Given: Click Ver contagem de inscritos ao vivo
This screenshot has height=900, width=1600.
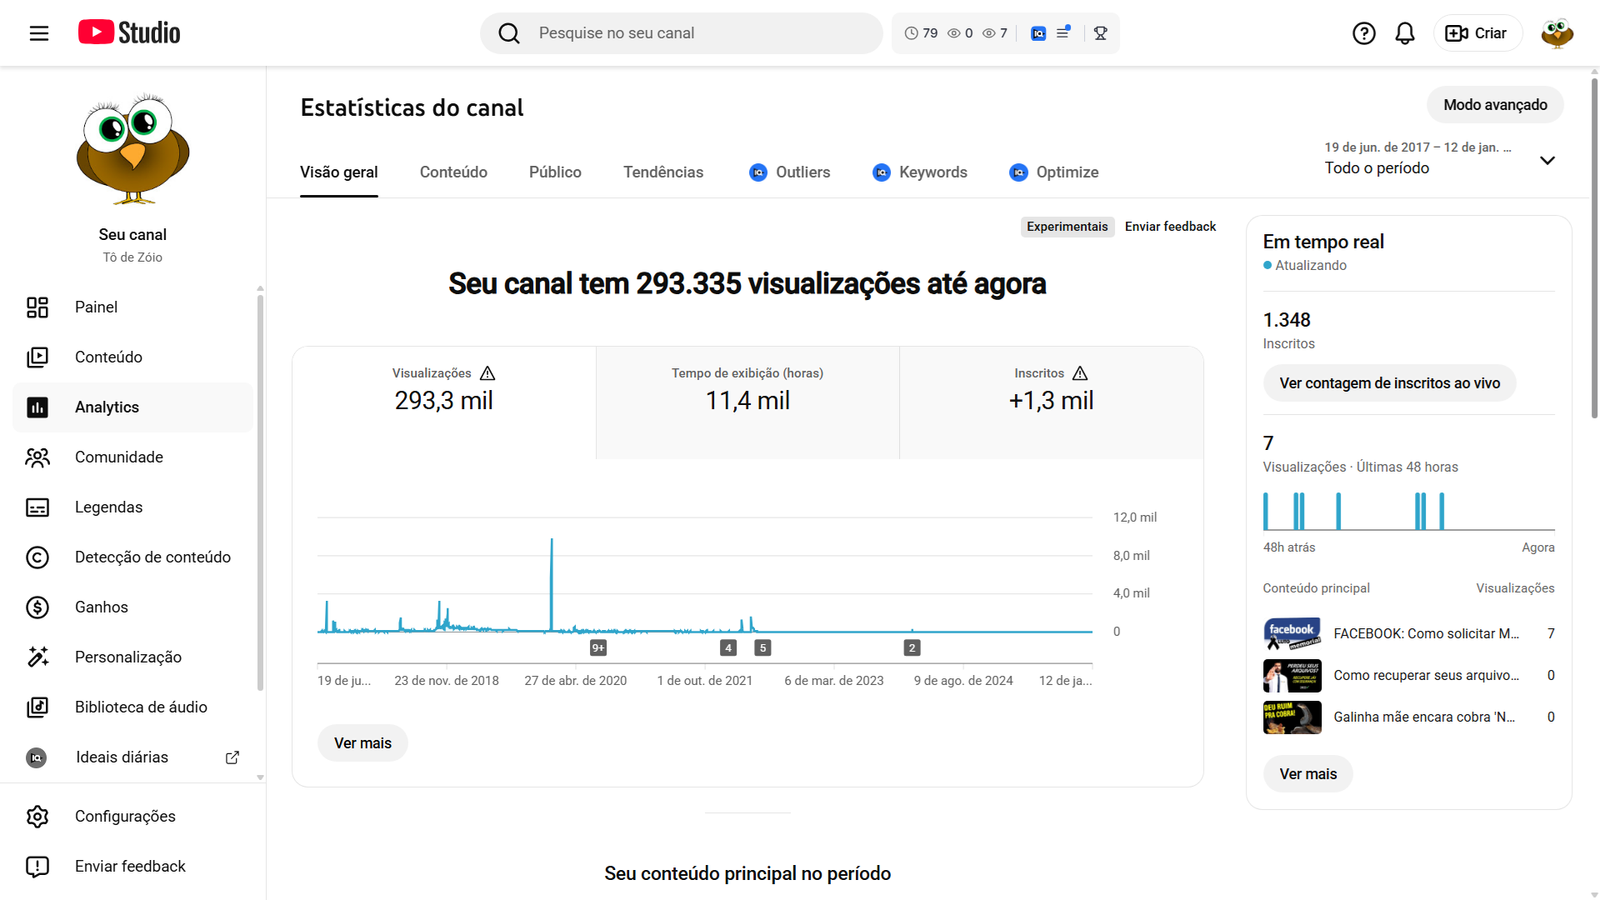Looking at the screenshot, I should click(x=1389, y=383).
